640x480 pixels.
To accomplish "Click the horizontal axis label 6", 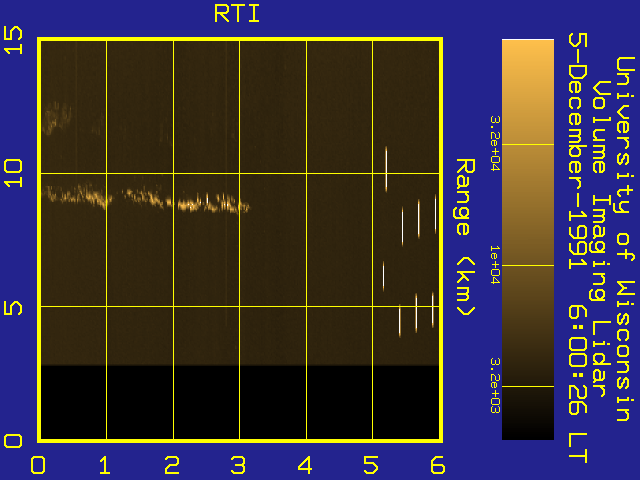I will coord(438,465).
